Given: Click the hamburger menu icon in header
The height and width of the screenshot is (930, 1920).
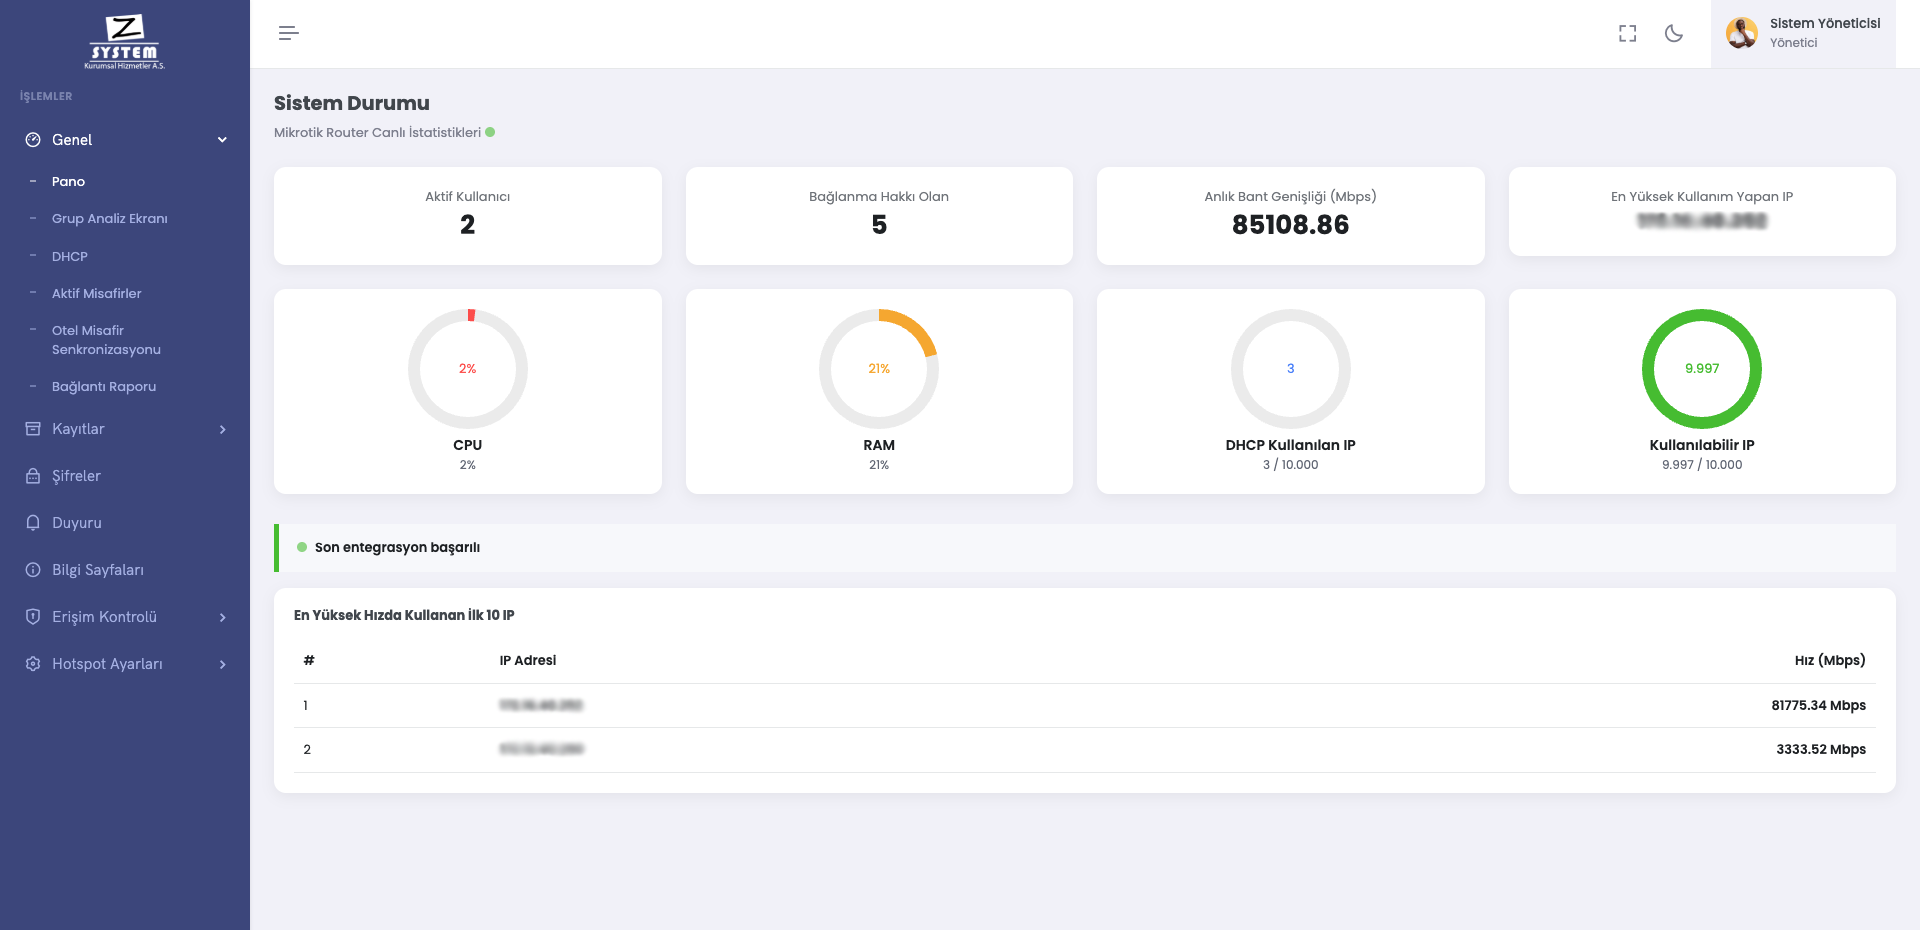Looking at the screenshot, I should (x=288, y=33).
